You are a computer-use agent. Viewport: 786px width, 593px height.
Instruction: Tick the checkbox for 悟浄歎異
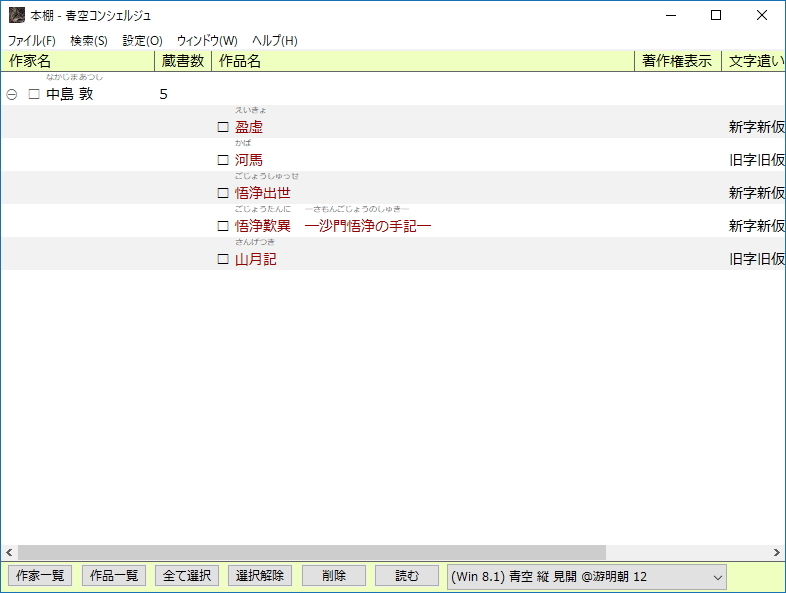[223, 226]
